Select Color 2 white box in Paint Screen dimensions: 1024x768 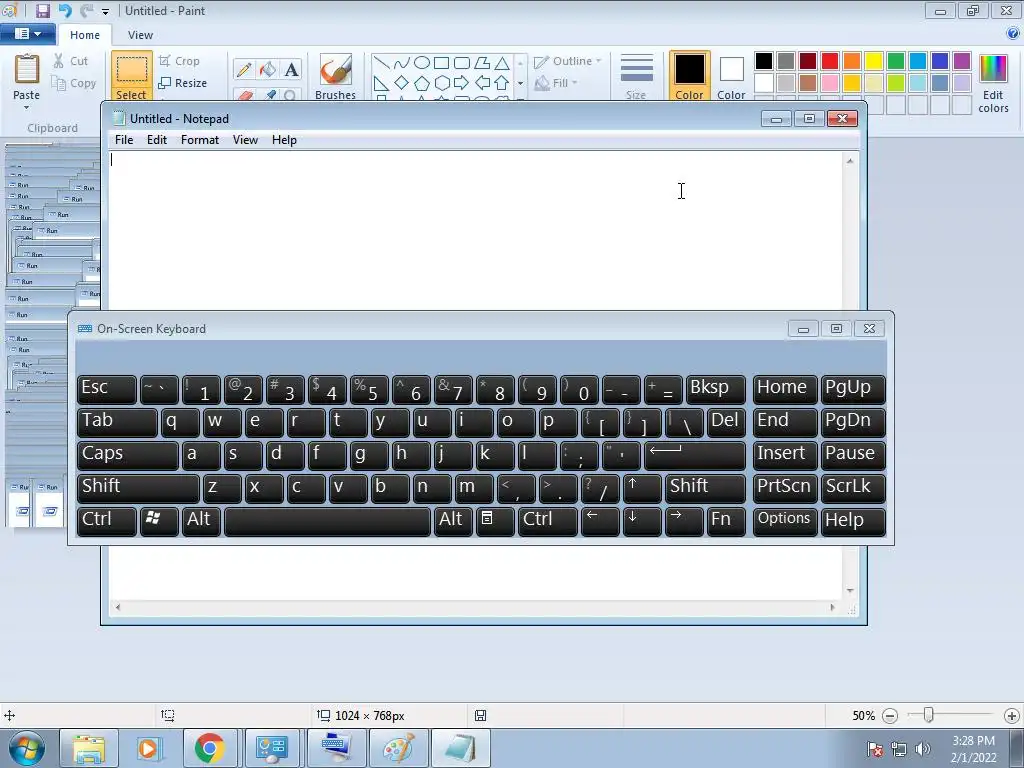click(731, 76)
